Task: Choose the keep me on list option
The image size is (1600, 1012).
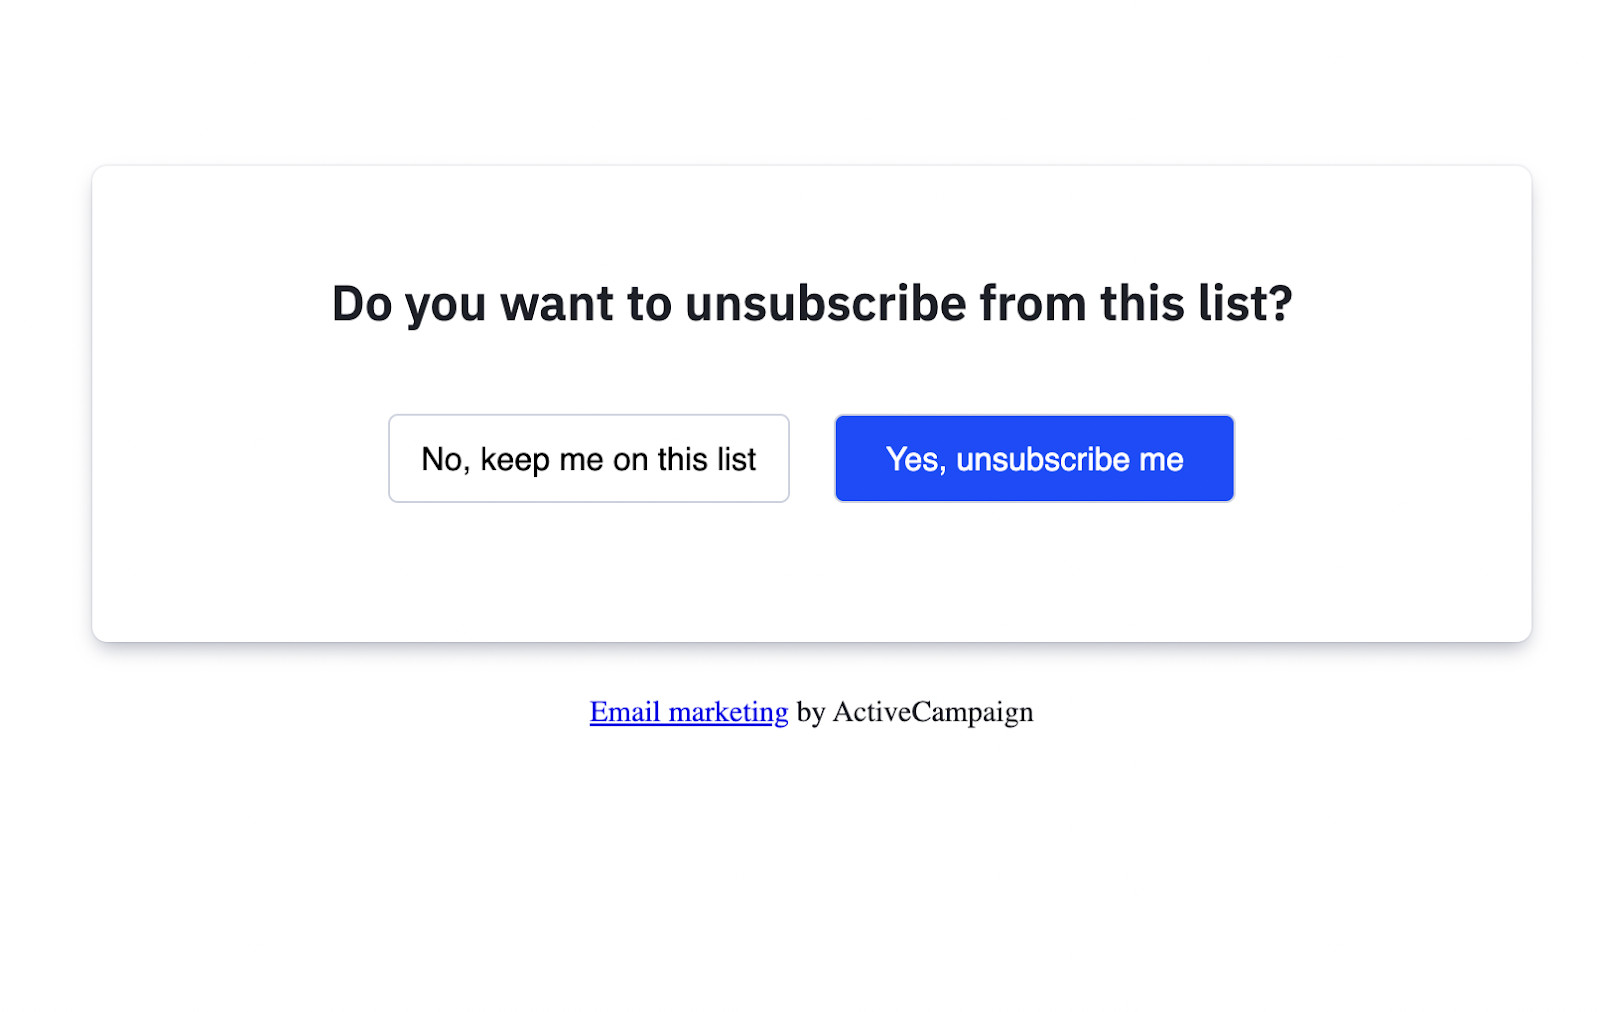Action: [x=588, y=459]
